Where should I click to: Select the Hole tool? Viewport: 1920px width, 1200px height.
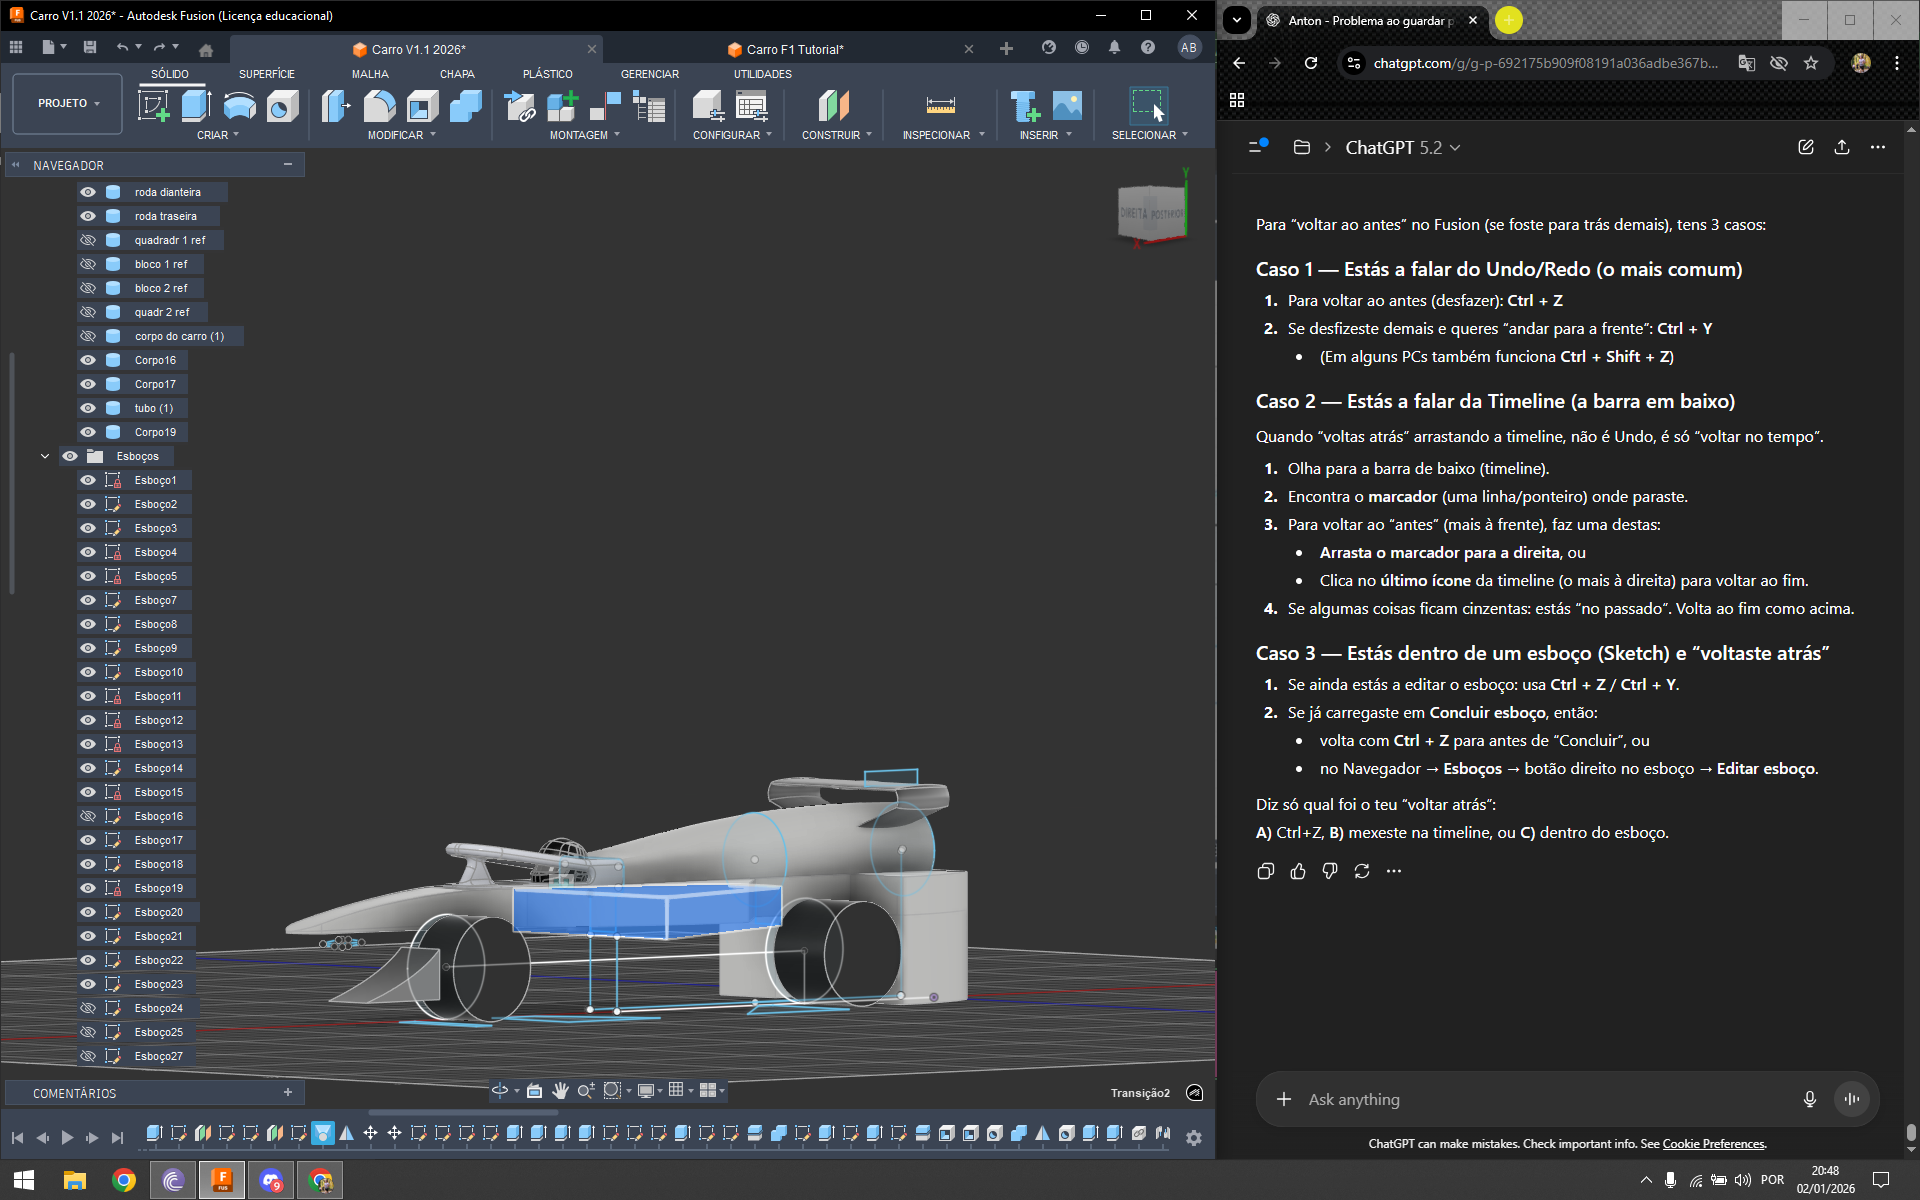(x=283, y=105)
